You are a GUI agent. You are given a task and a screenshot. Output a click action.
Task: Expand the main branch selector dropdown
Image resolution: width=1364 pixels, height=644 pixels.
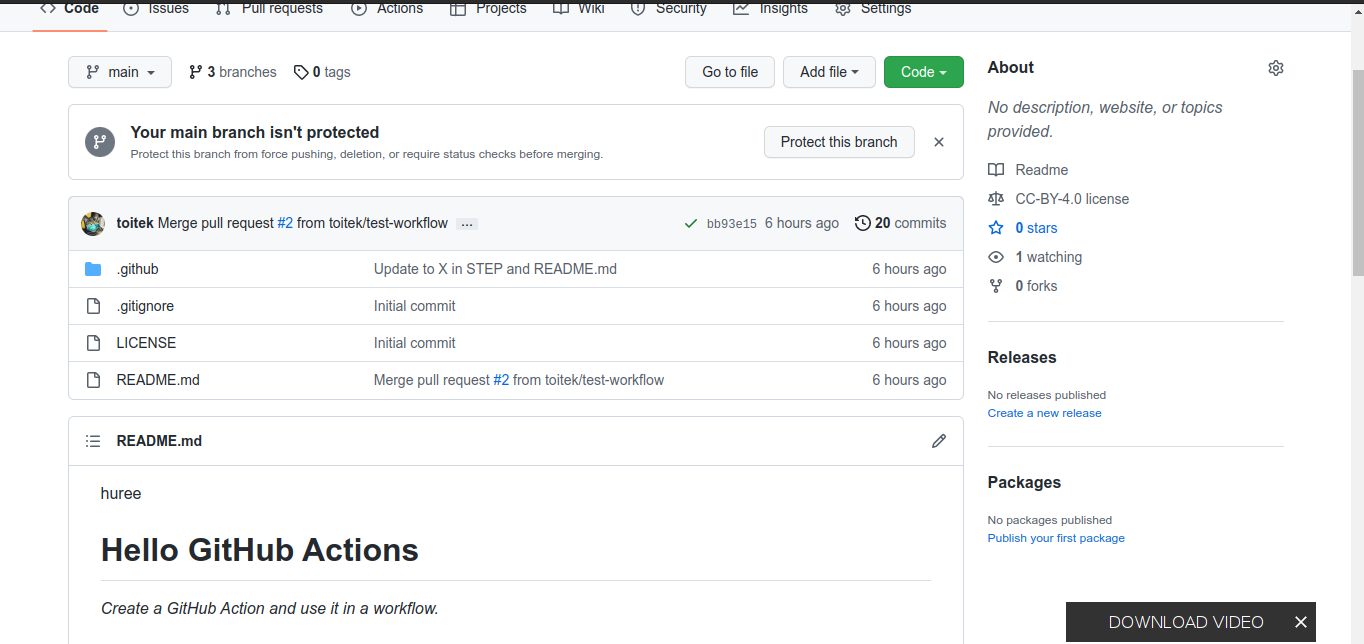(x=120, y=72)
